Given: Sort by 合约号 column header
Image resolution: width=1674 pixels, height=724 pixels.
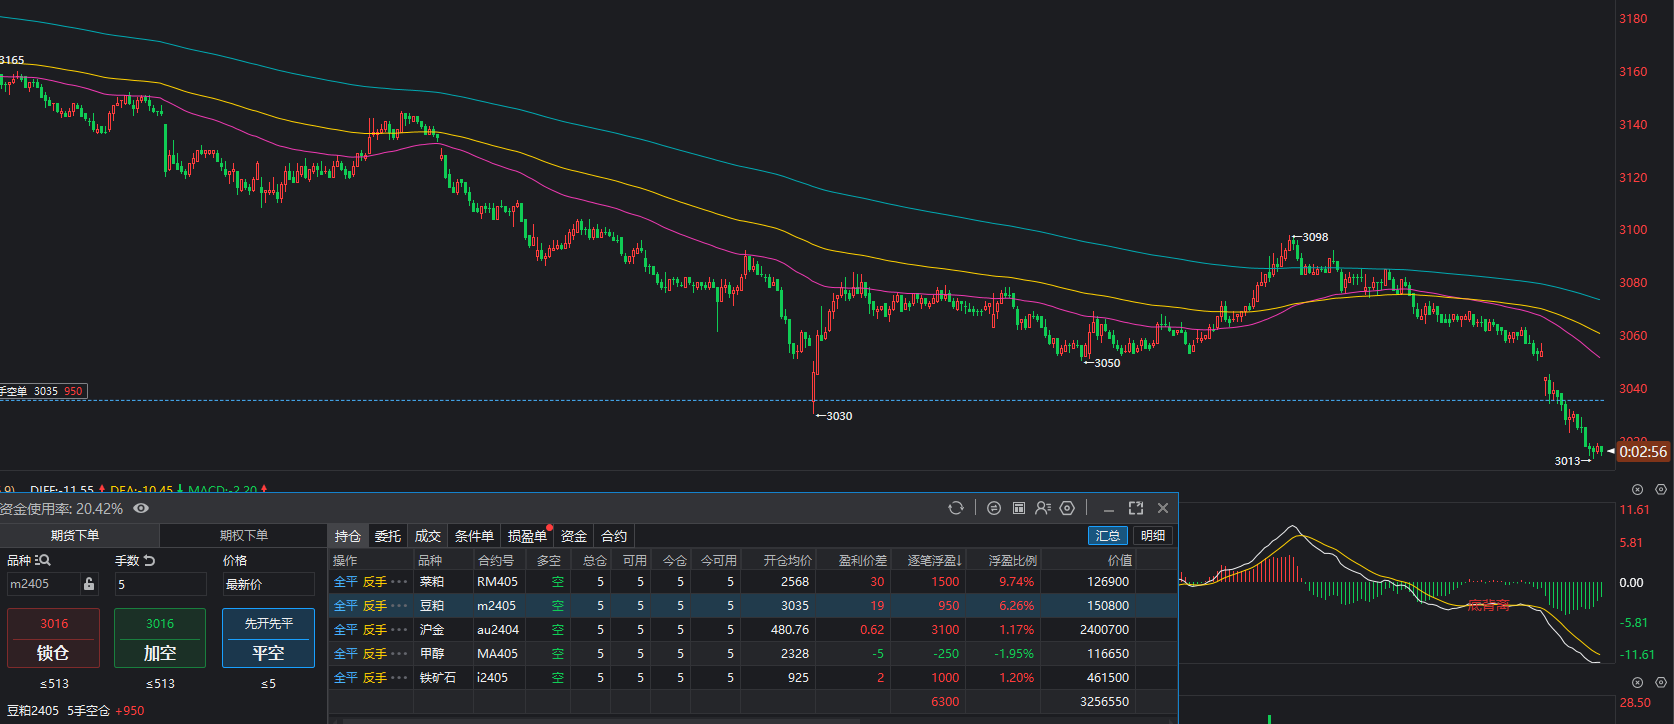Looking at the screenshot, I should coord(496,560).
